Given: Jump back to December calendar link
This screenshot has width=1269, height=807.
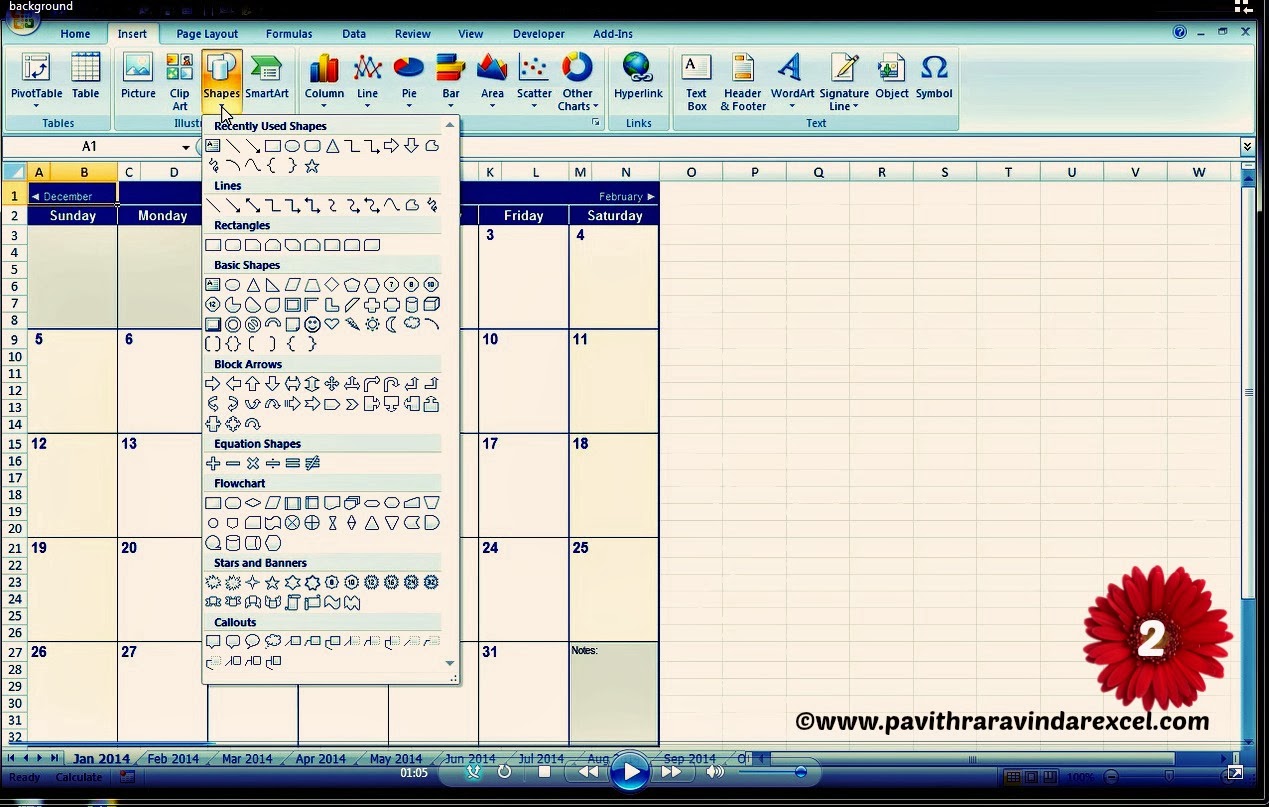Looking at the screenshot, I should (x=62, y=196).
